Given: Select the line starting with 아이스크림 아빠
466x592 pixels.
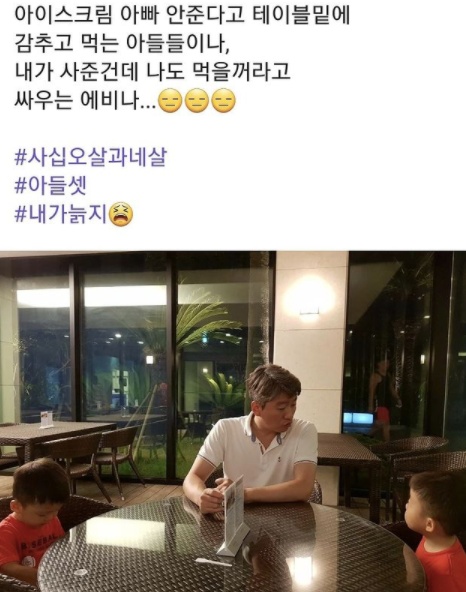Looking at the screenshot, I should coord(183,15).
